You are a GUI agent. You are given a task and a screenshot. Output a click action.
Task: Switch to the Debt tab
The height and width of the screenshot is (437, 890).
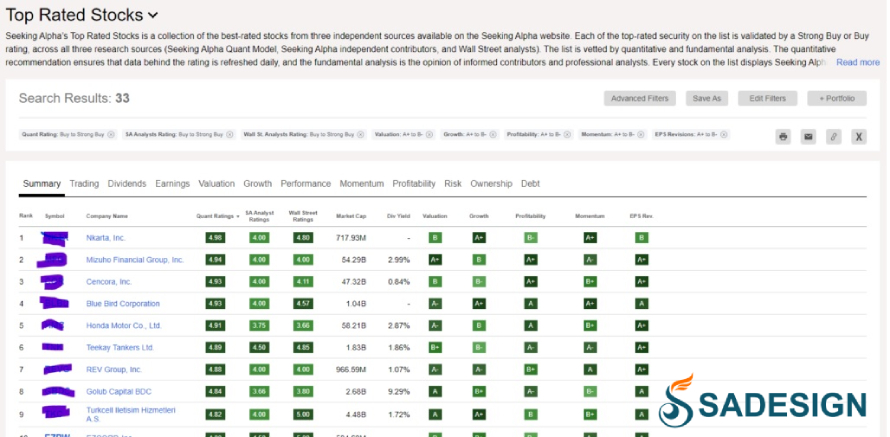click(x=530, y=184)
